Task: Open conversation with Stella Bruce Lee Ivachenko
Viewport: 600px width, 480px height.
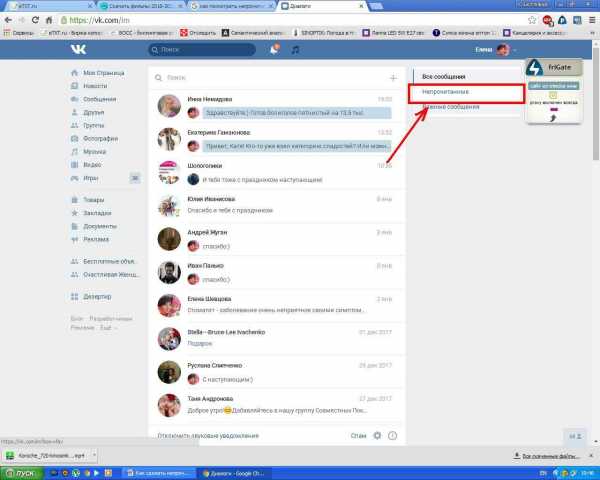Action: pyautogui.click(x=276, y=339)
